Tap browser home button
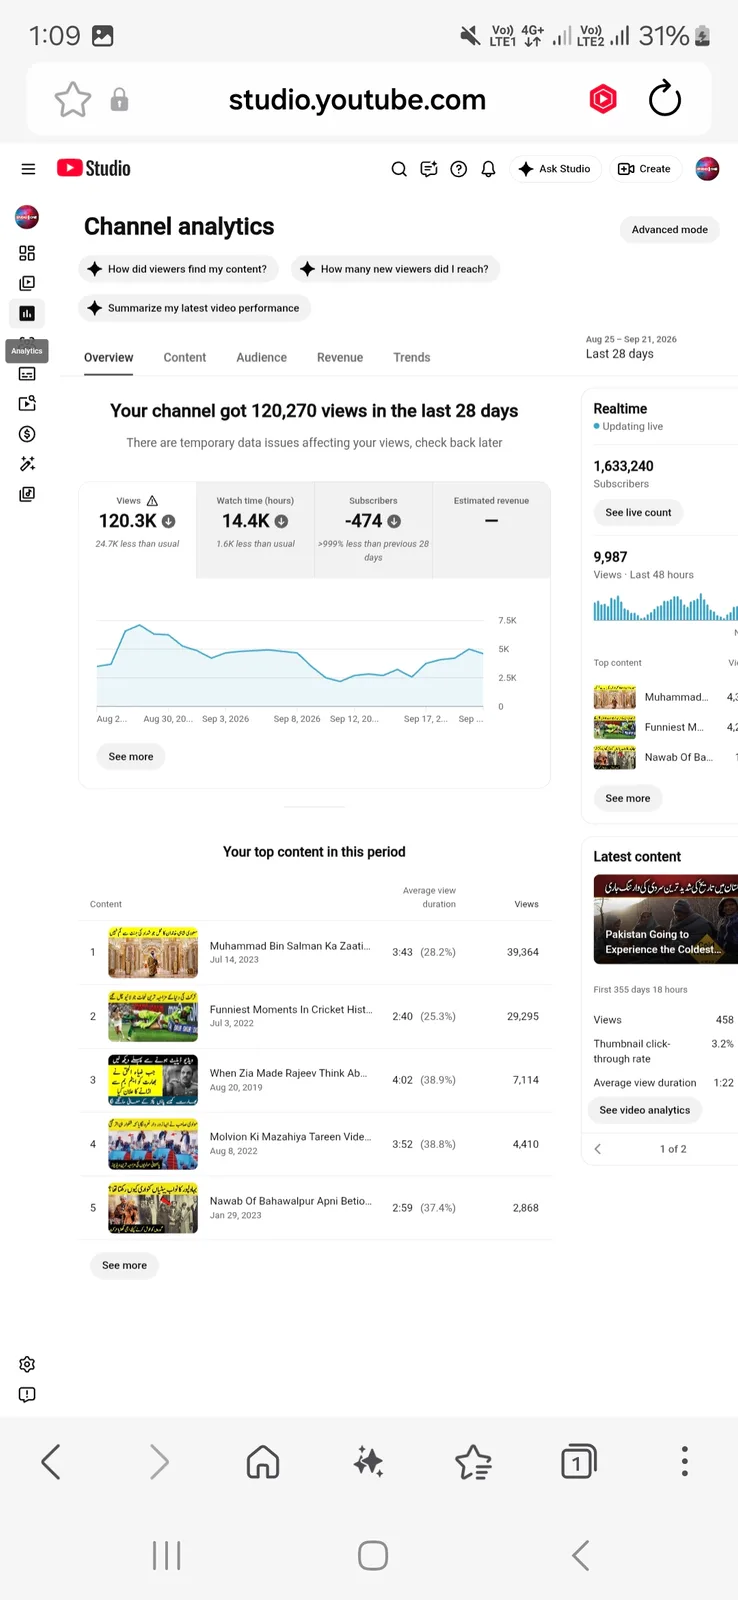 pyautogui.click(x=263, y=1462)
